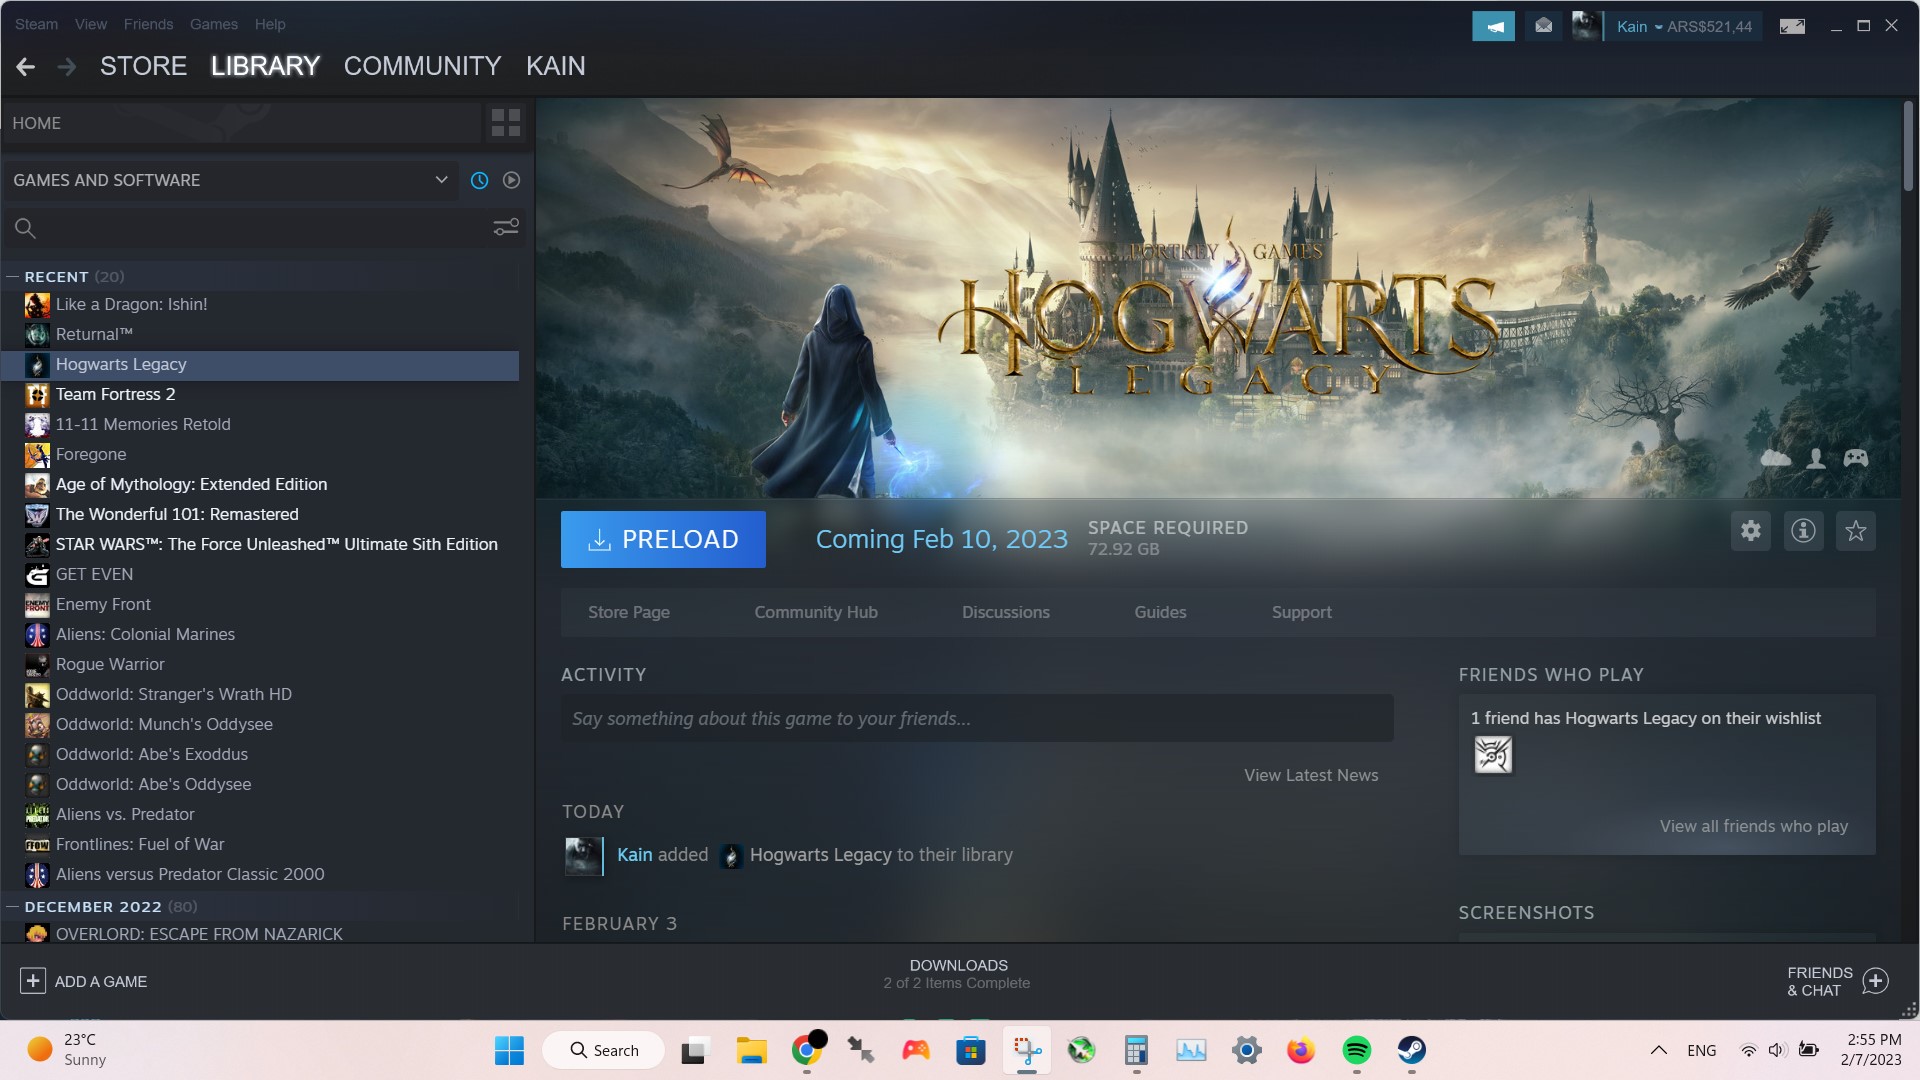1920x1080 pixels.
Task: Click the Steam Cloud icon on banner
Action: pos(1775,458)
